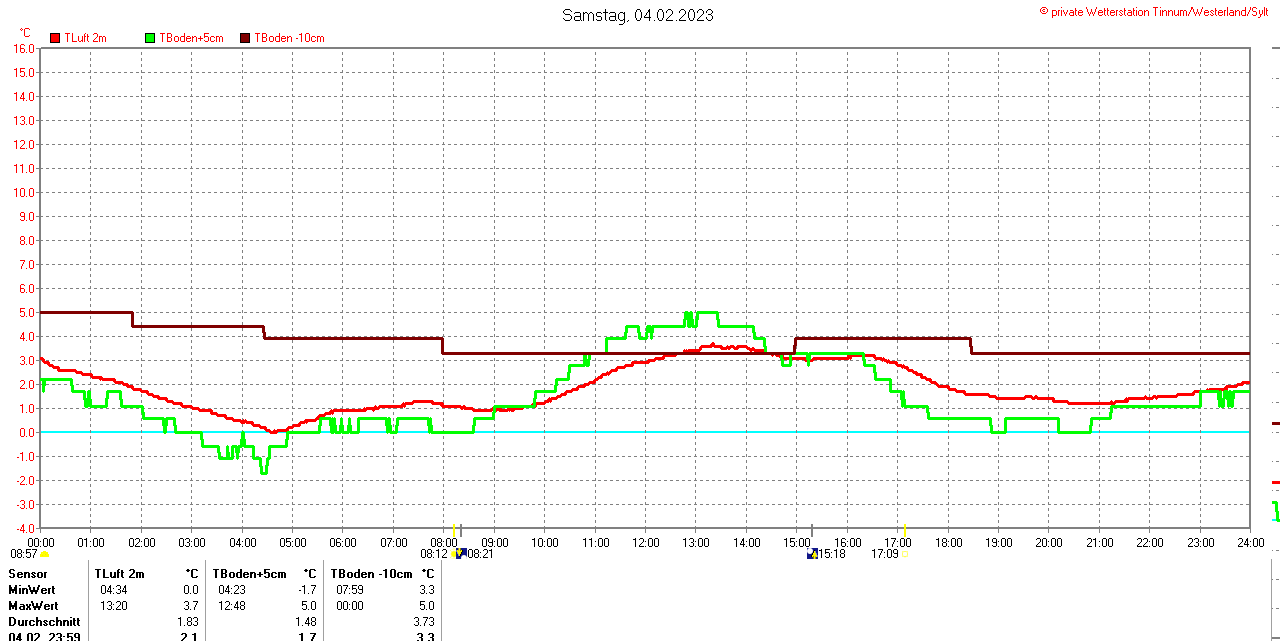The width and height of the screenshot is (1280, 641).
Task: Select the TBoden+5cm legend label
Action: (x=191, y=38)
